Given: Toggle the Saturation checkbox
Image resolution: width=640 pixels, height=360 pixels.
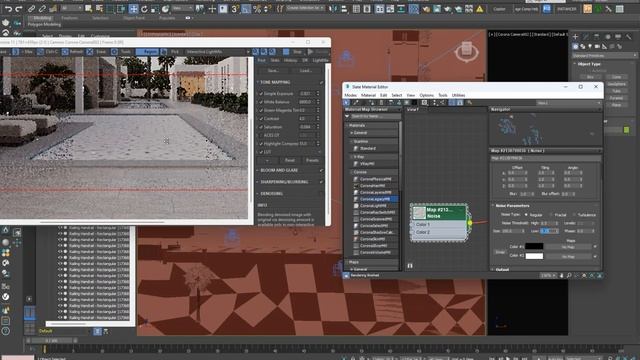Looking at the screenshot, I should pyautogui.click(x=261, y=127).
